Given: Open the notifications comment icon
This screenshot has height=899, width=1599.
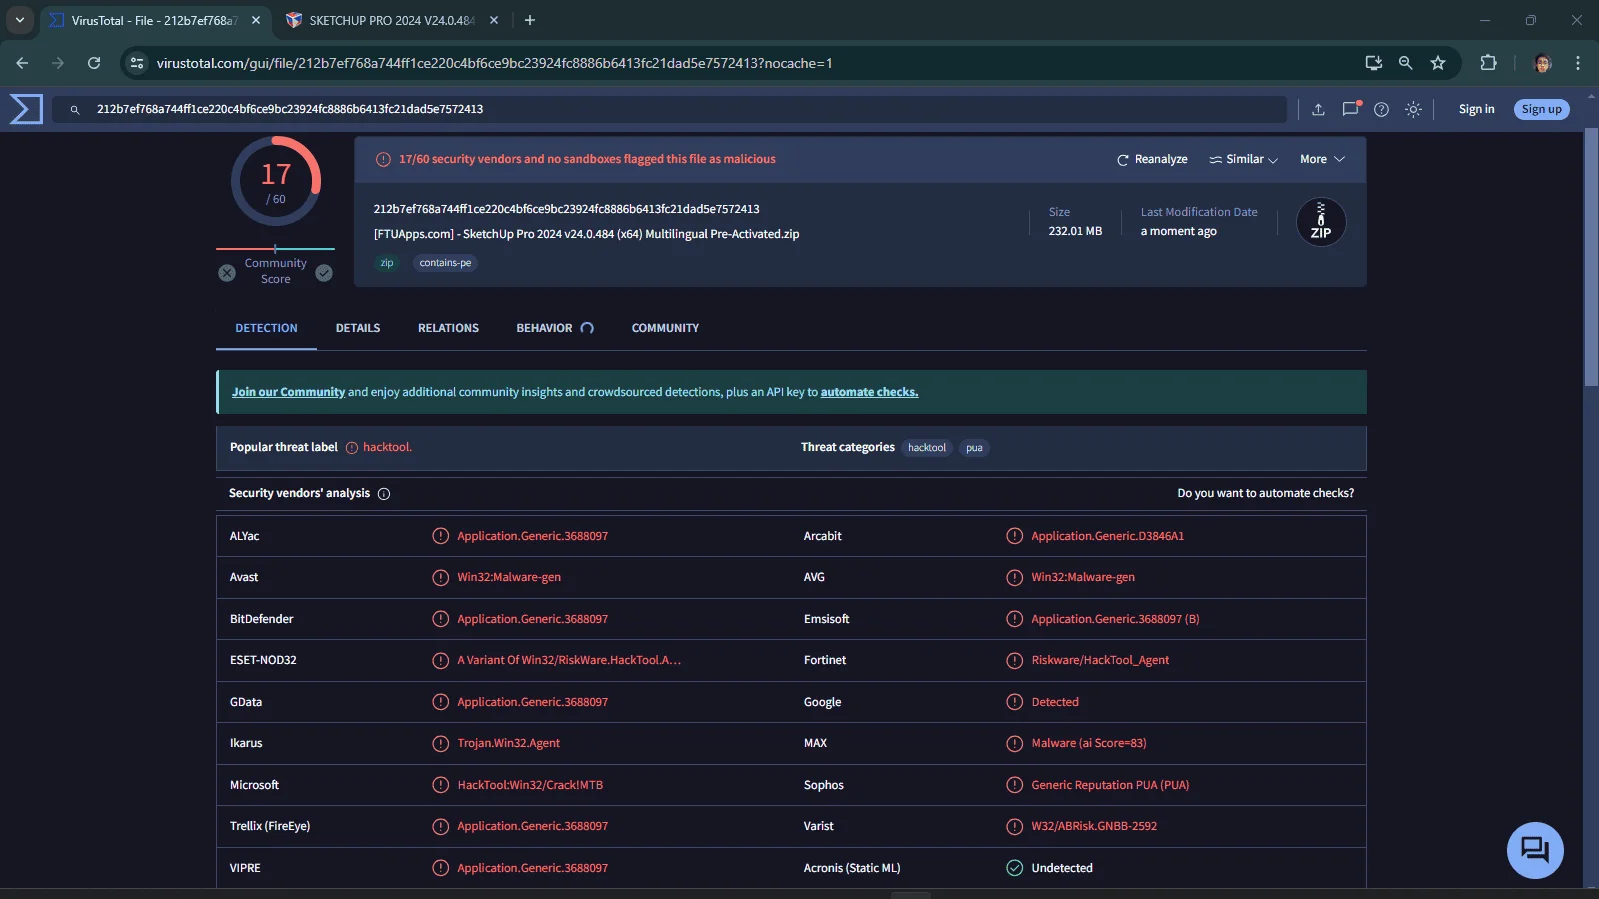Looking at the screenshot, I should (x=1350, y=110).
